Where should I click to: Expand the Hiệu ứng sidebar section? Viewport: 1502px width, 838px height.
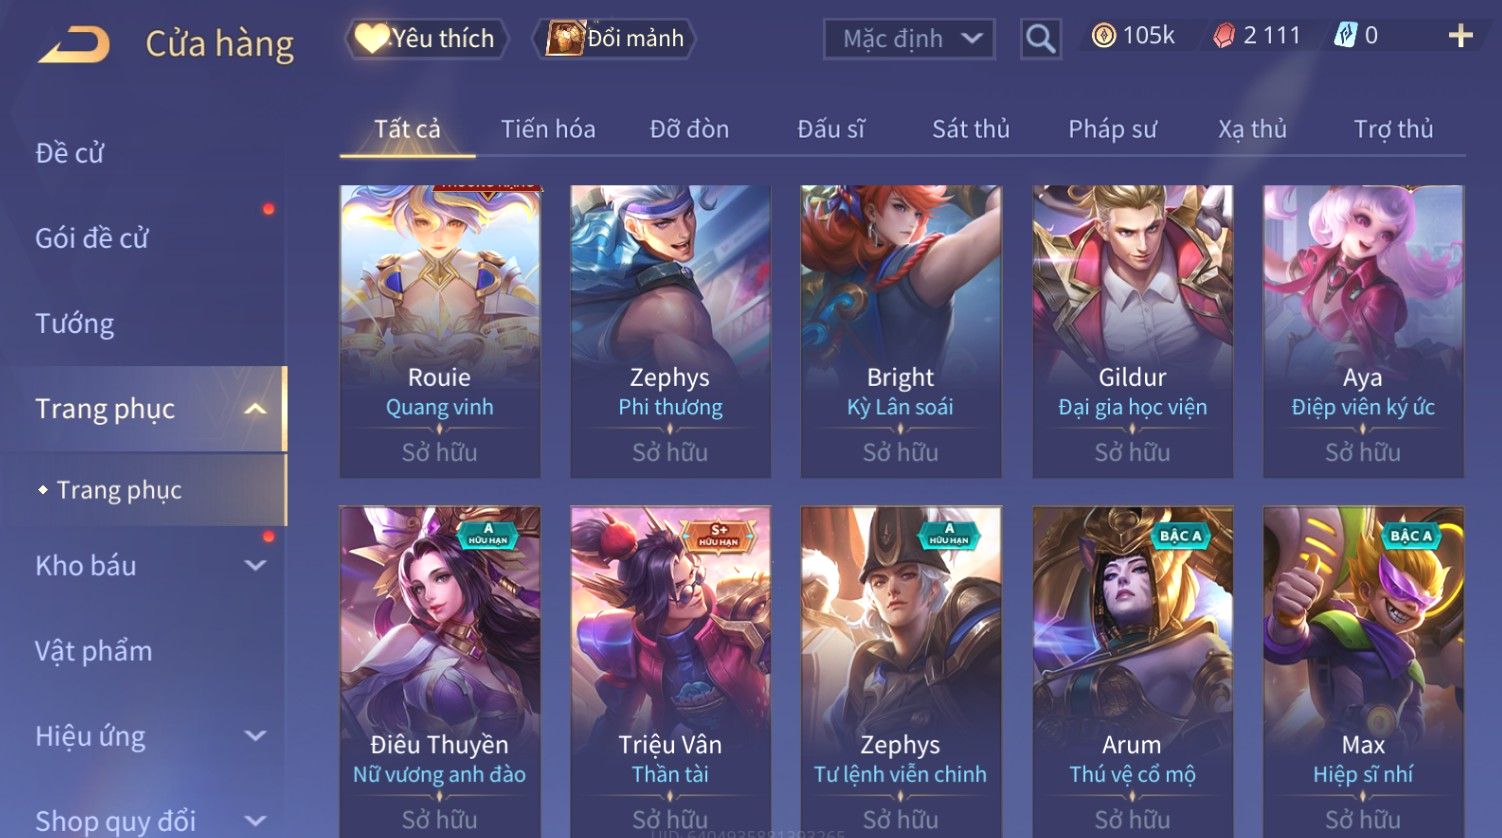[255, 736]
